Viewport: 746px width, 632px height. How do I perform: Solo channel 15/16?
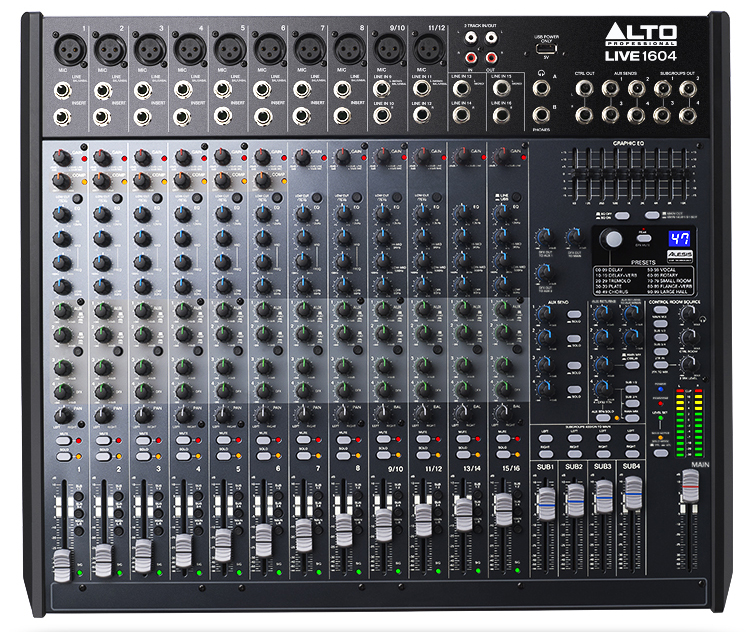click(503, 454)
